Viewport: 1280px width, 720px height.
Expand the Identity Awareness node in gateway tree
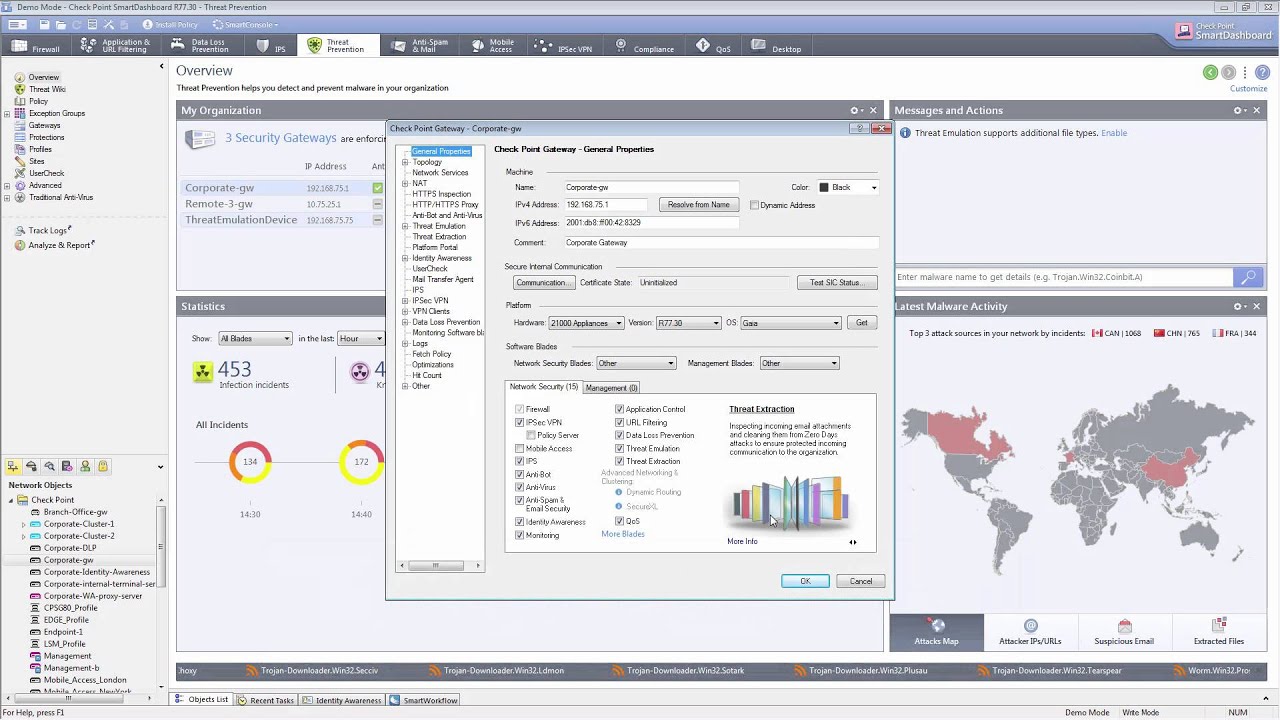pos(405,258)
